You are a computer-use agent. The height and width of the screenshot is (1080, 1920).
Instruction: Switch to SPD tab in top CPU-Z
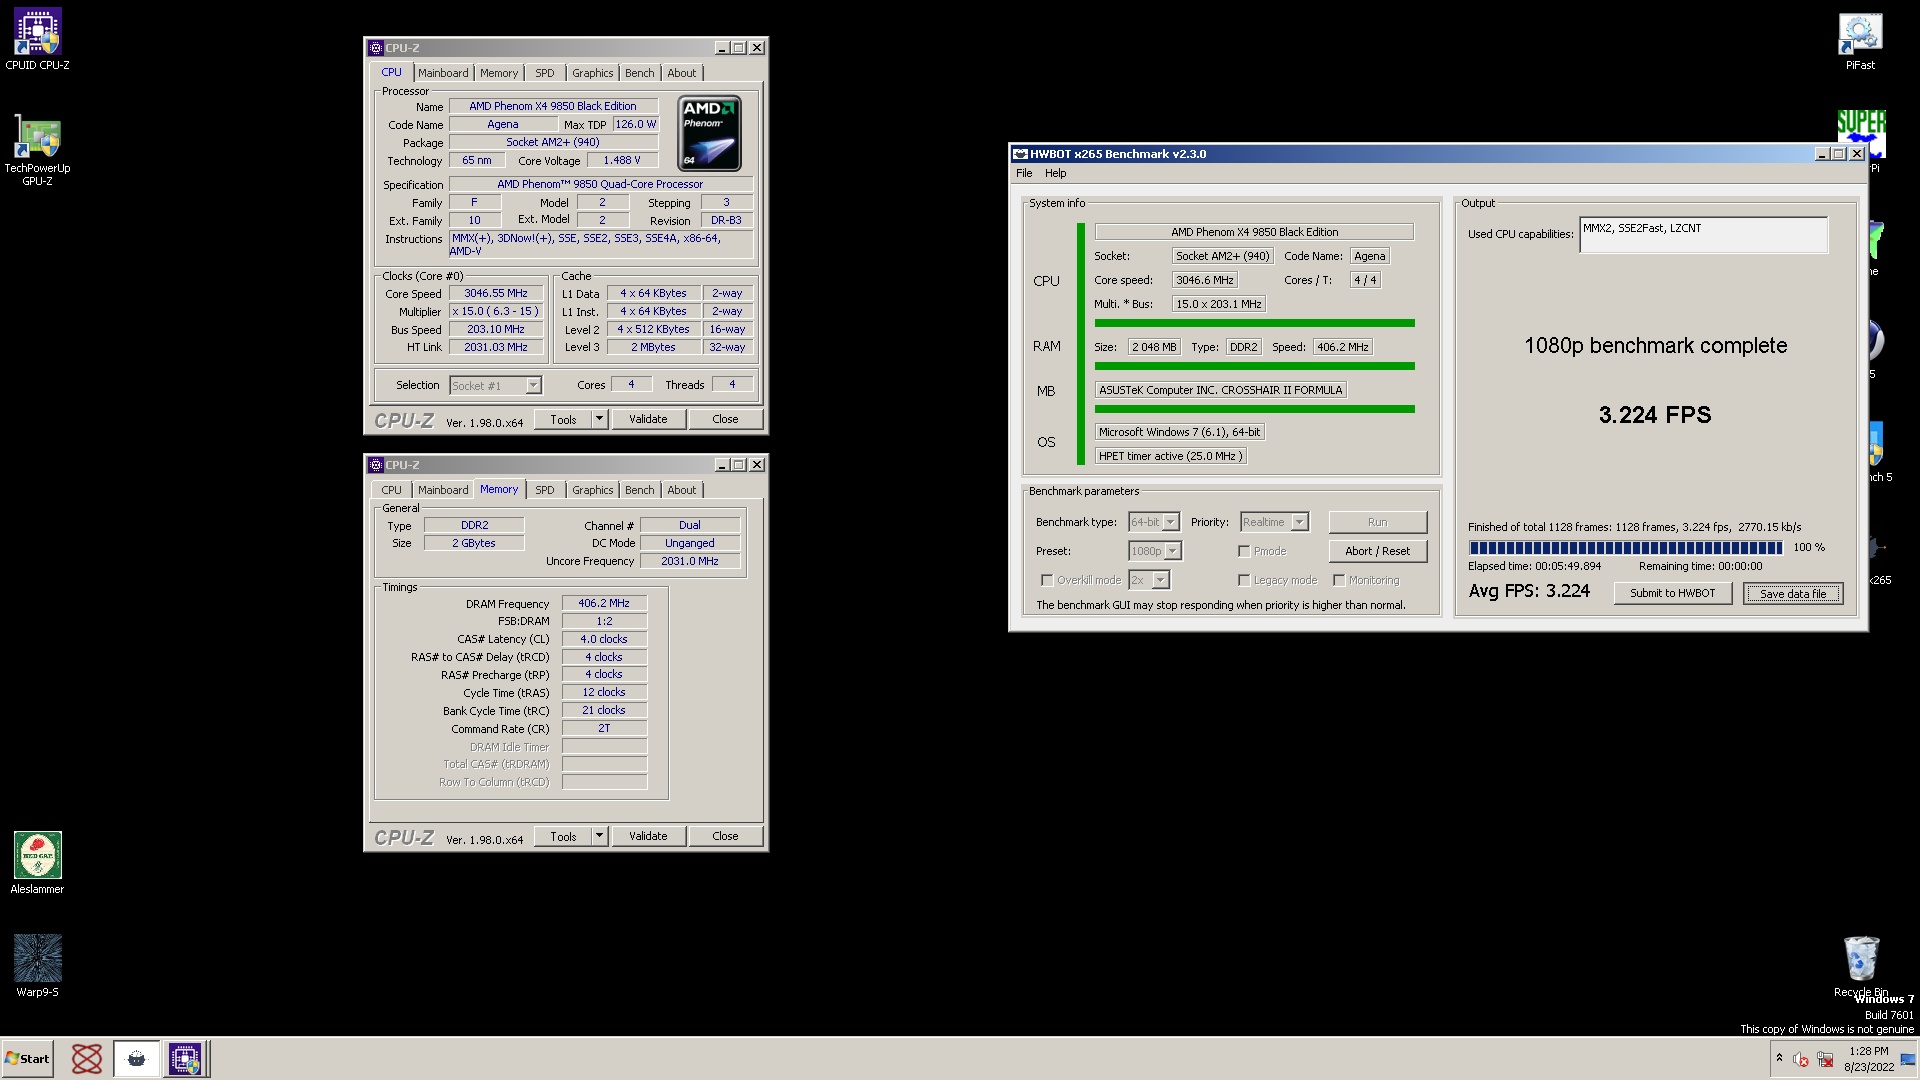point(544,73)
